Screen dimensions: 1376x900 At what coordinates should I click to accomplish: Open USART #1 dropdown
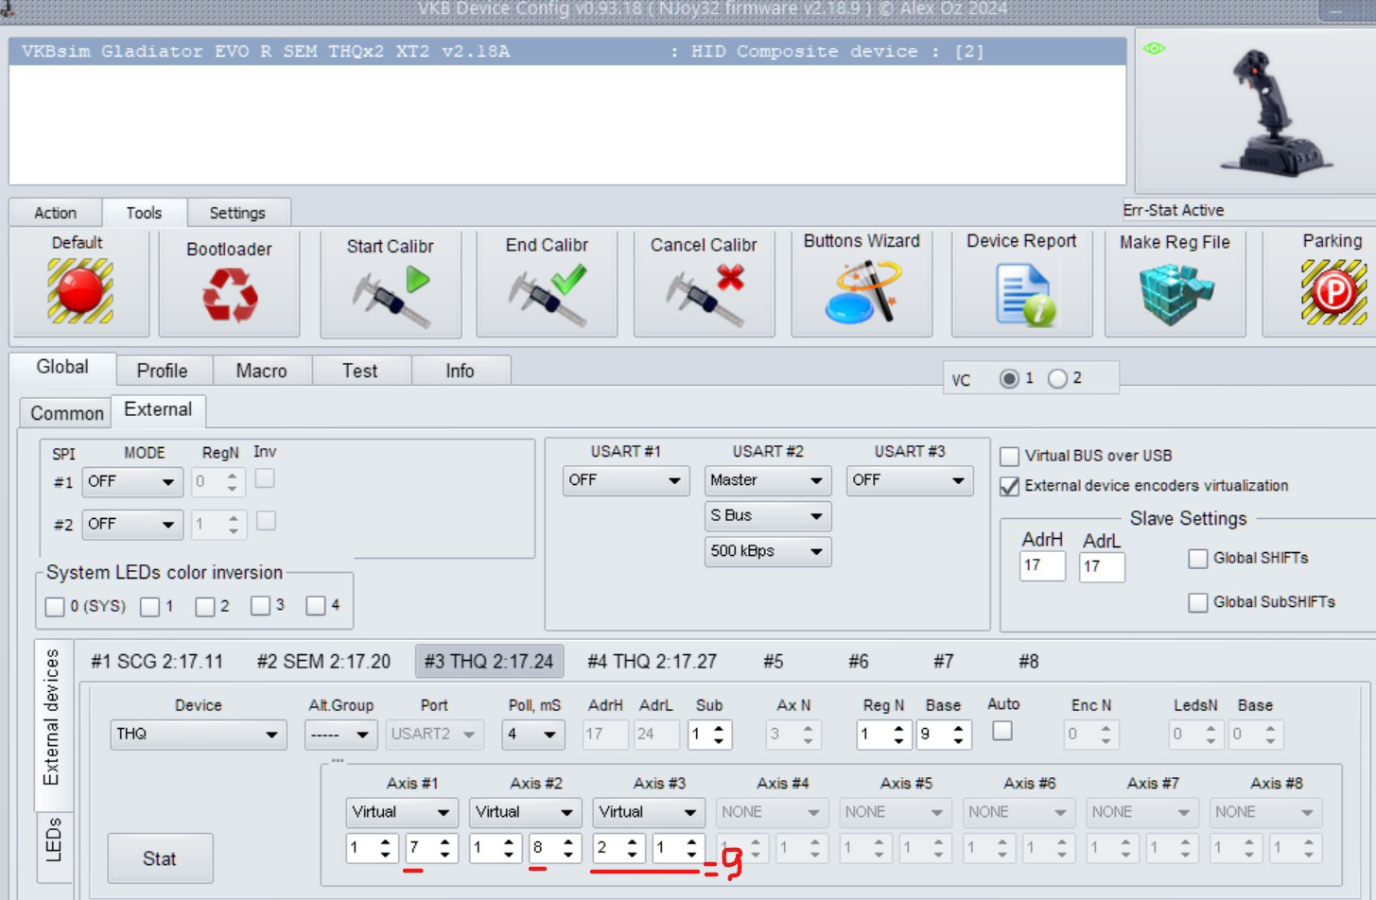(626, 480)
